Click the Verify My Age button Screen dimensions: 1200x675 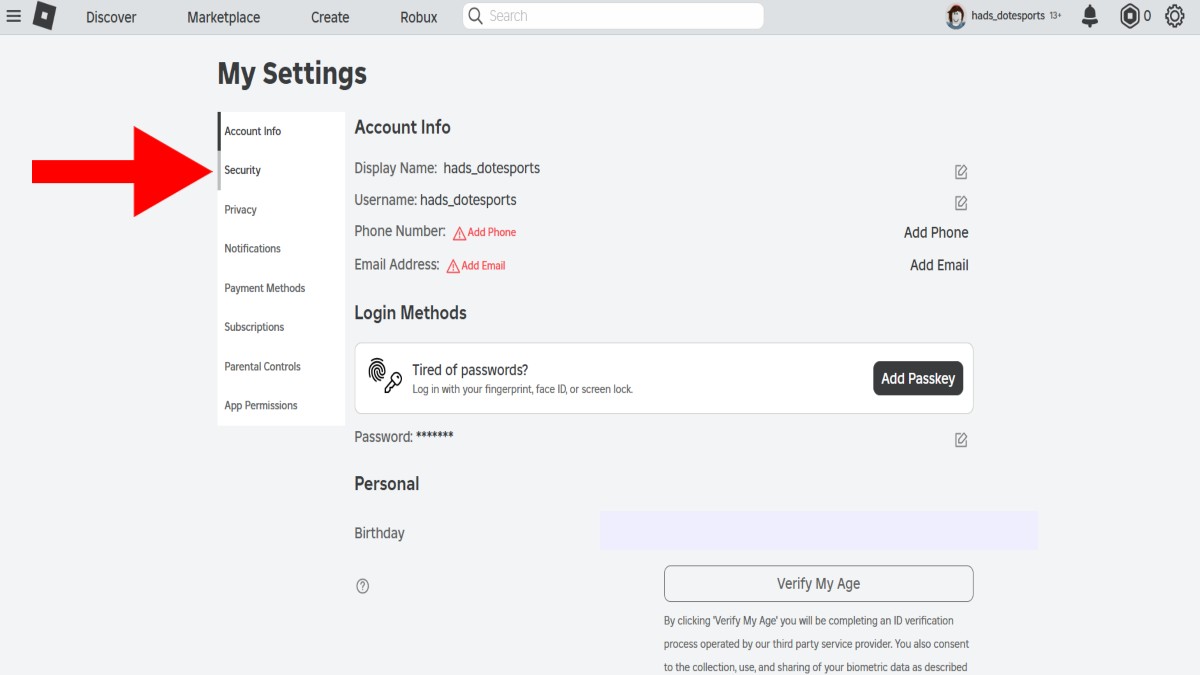coord(818,584)
